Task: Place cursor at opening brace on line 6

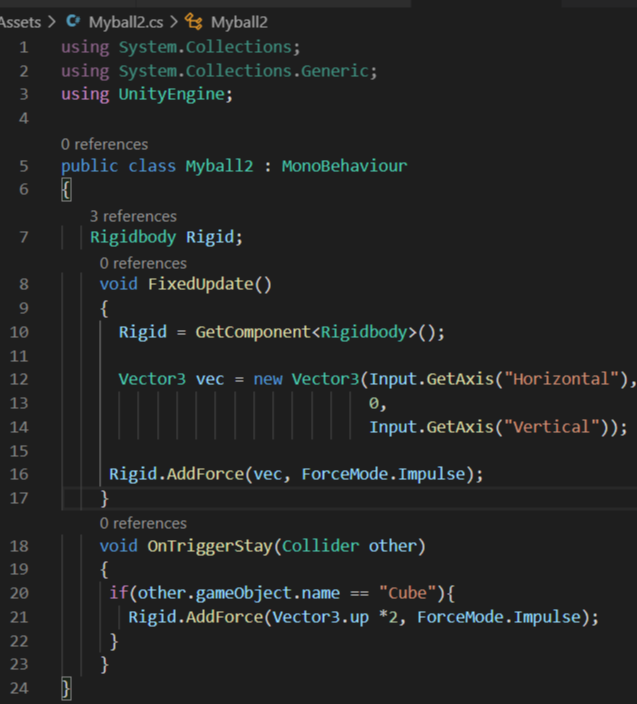Action: click(x=66, y=189)
